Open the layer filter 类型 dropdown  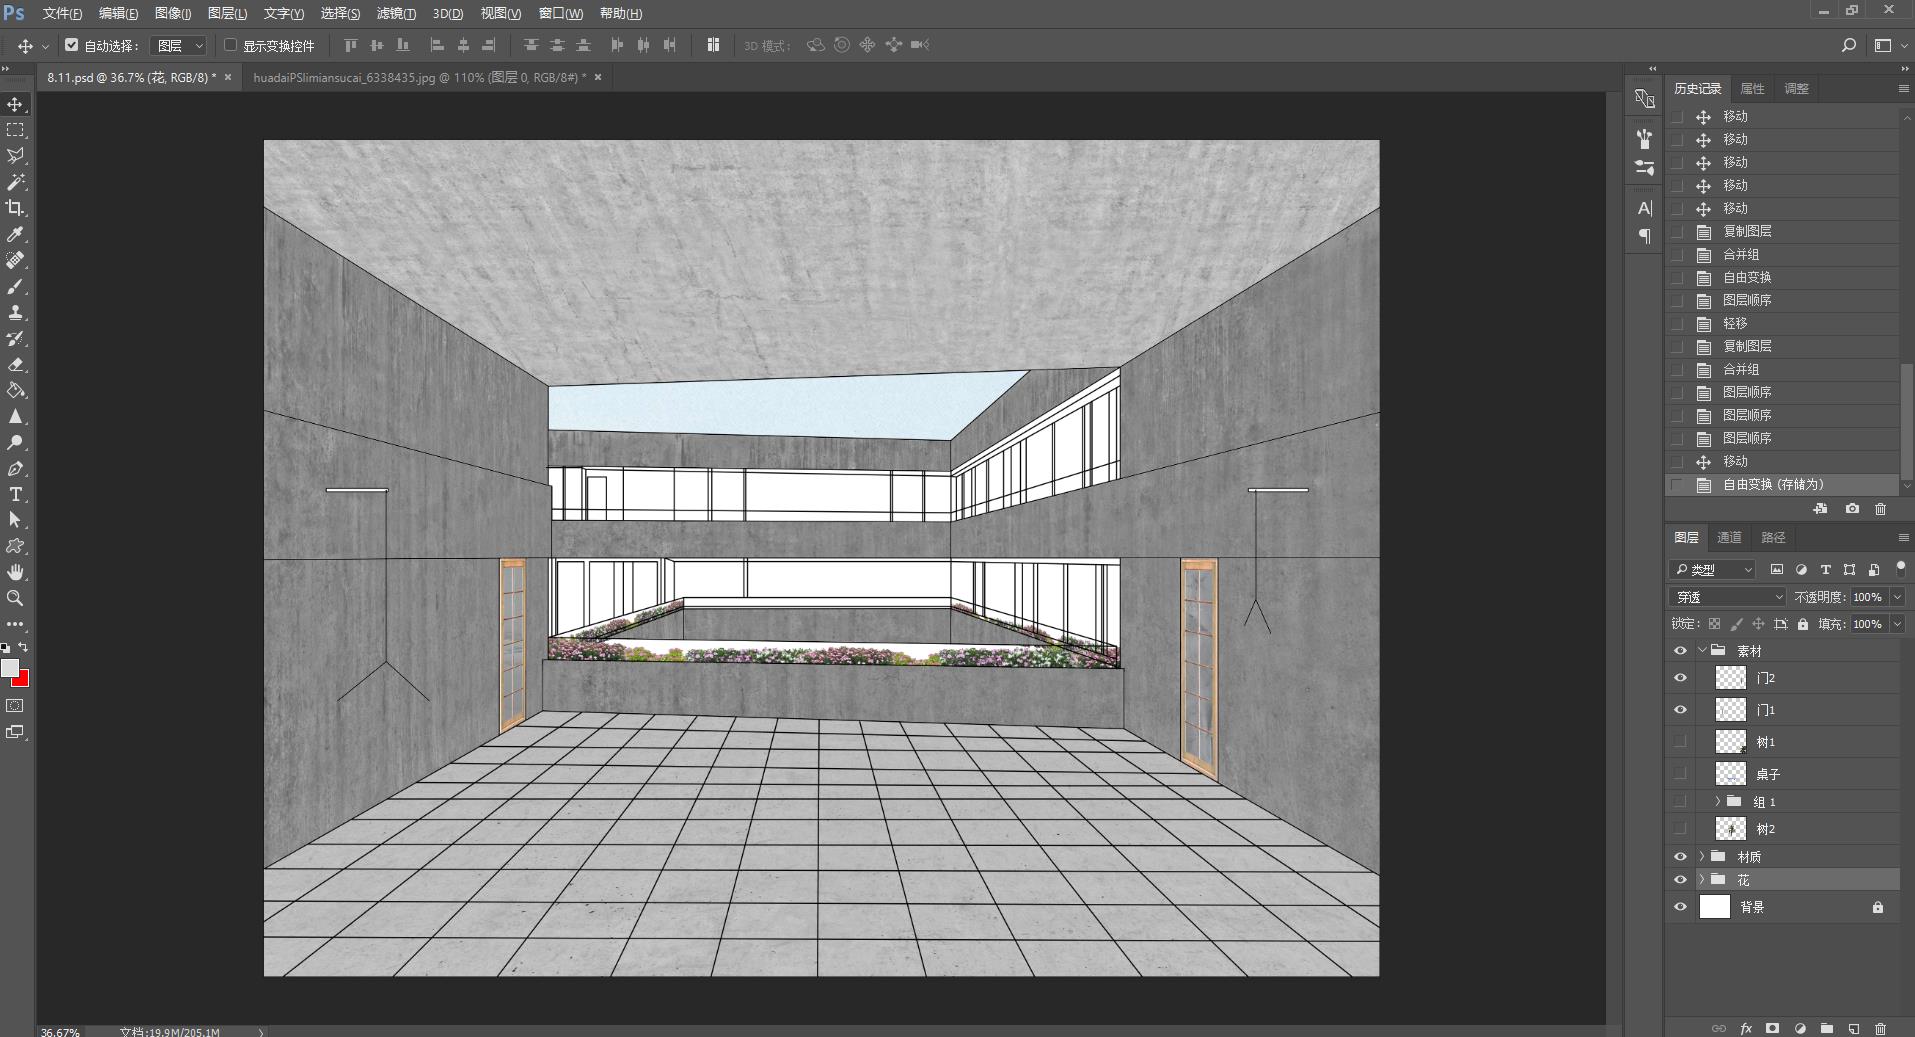(x=1713, y=569)
